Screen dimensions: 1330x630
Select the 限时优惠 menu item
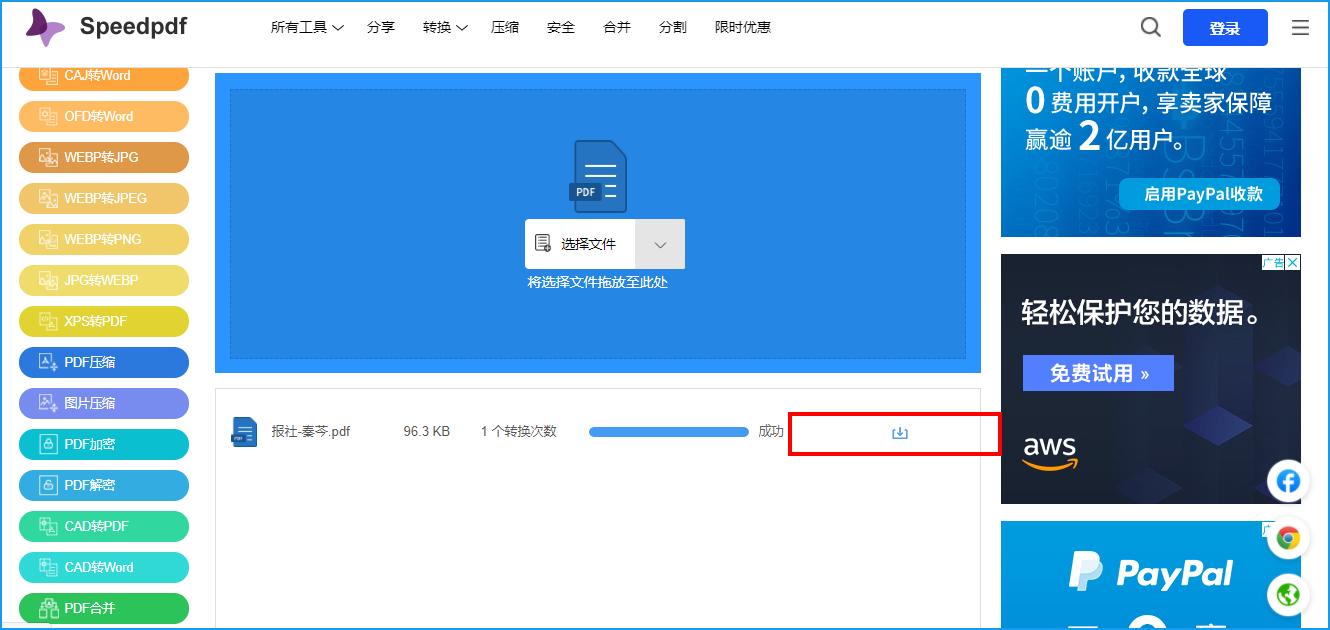click(742, 27)
